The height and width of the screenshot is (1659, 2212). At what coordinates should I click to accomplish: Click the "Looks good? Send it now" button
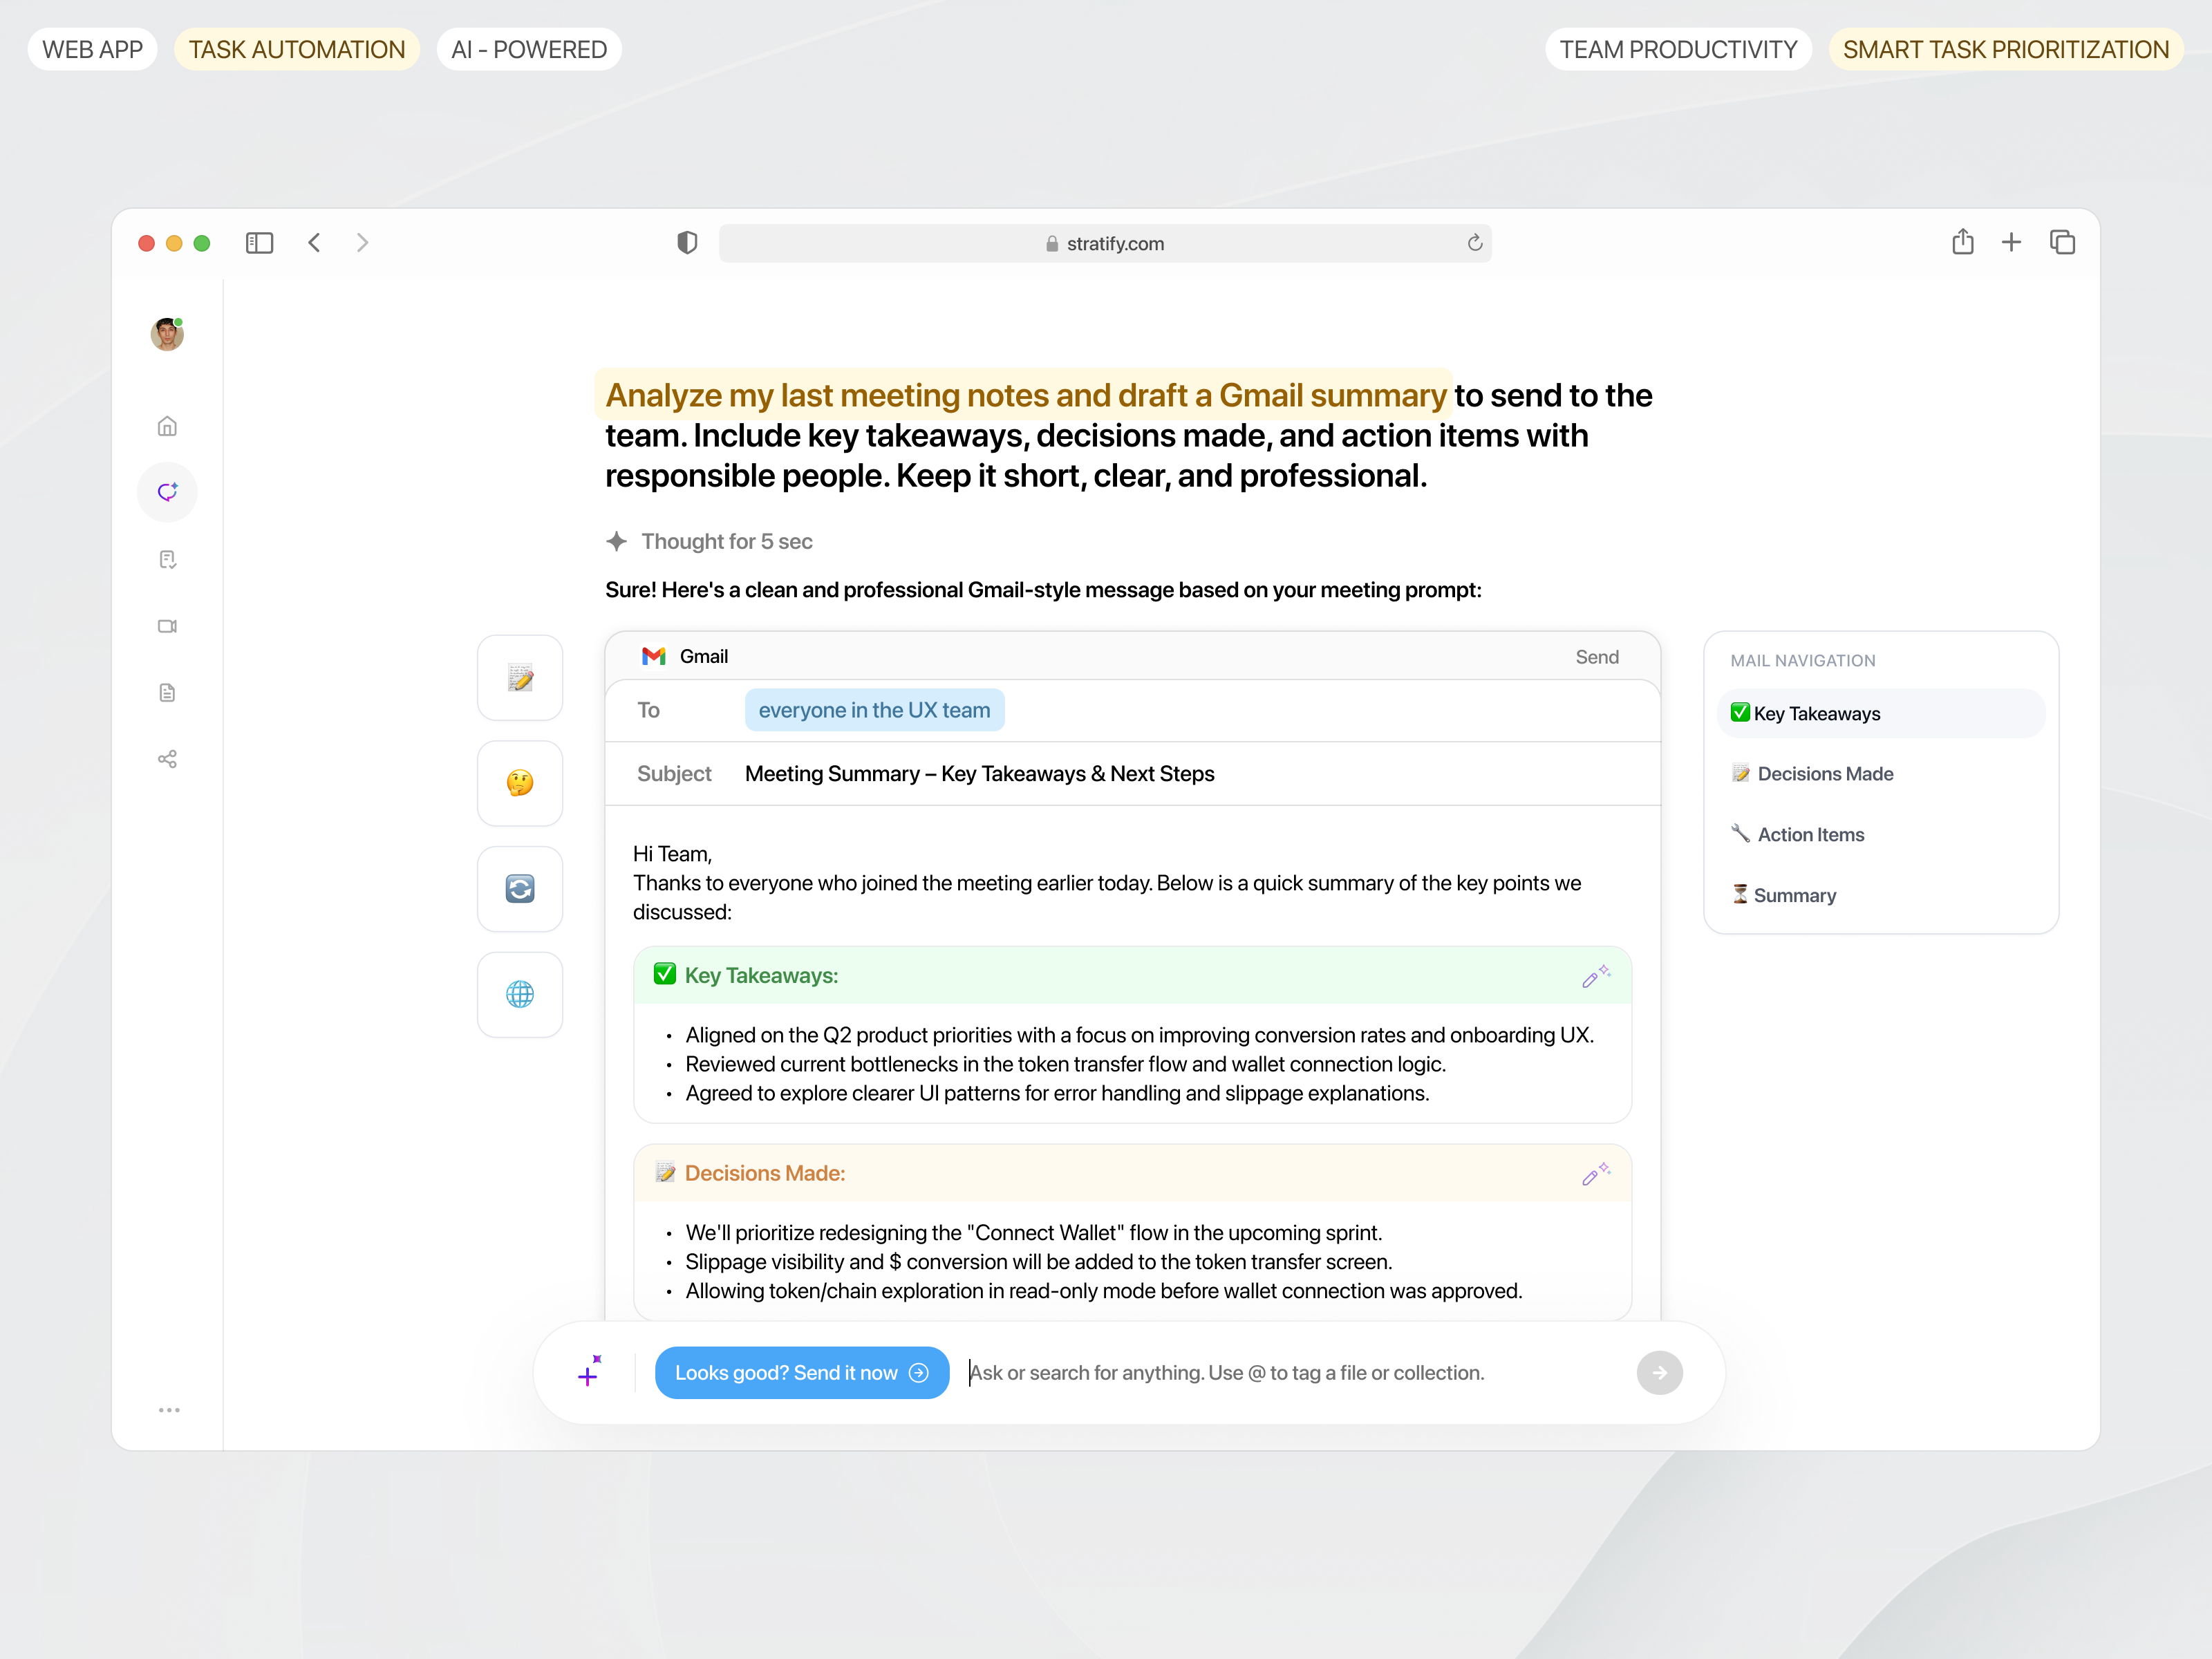(802, 1372)
